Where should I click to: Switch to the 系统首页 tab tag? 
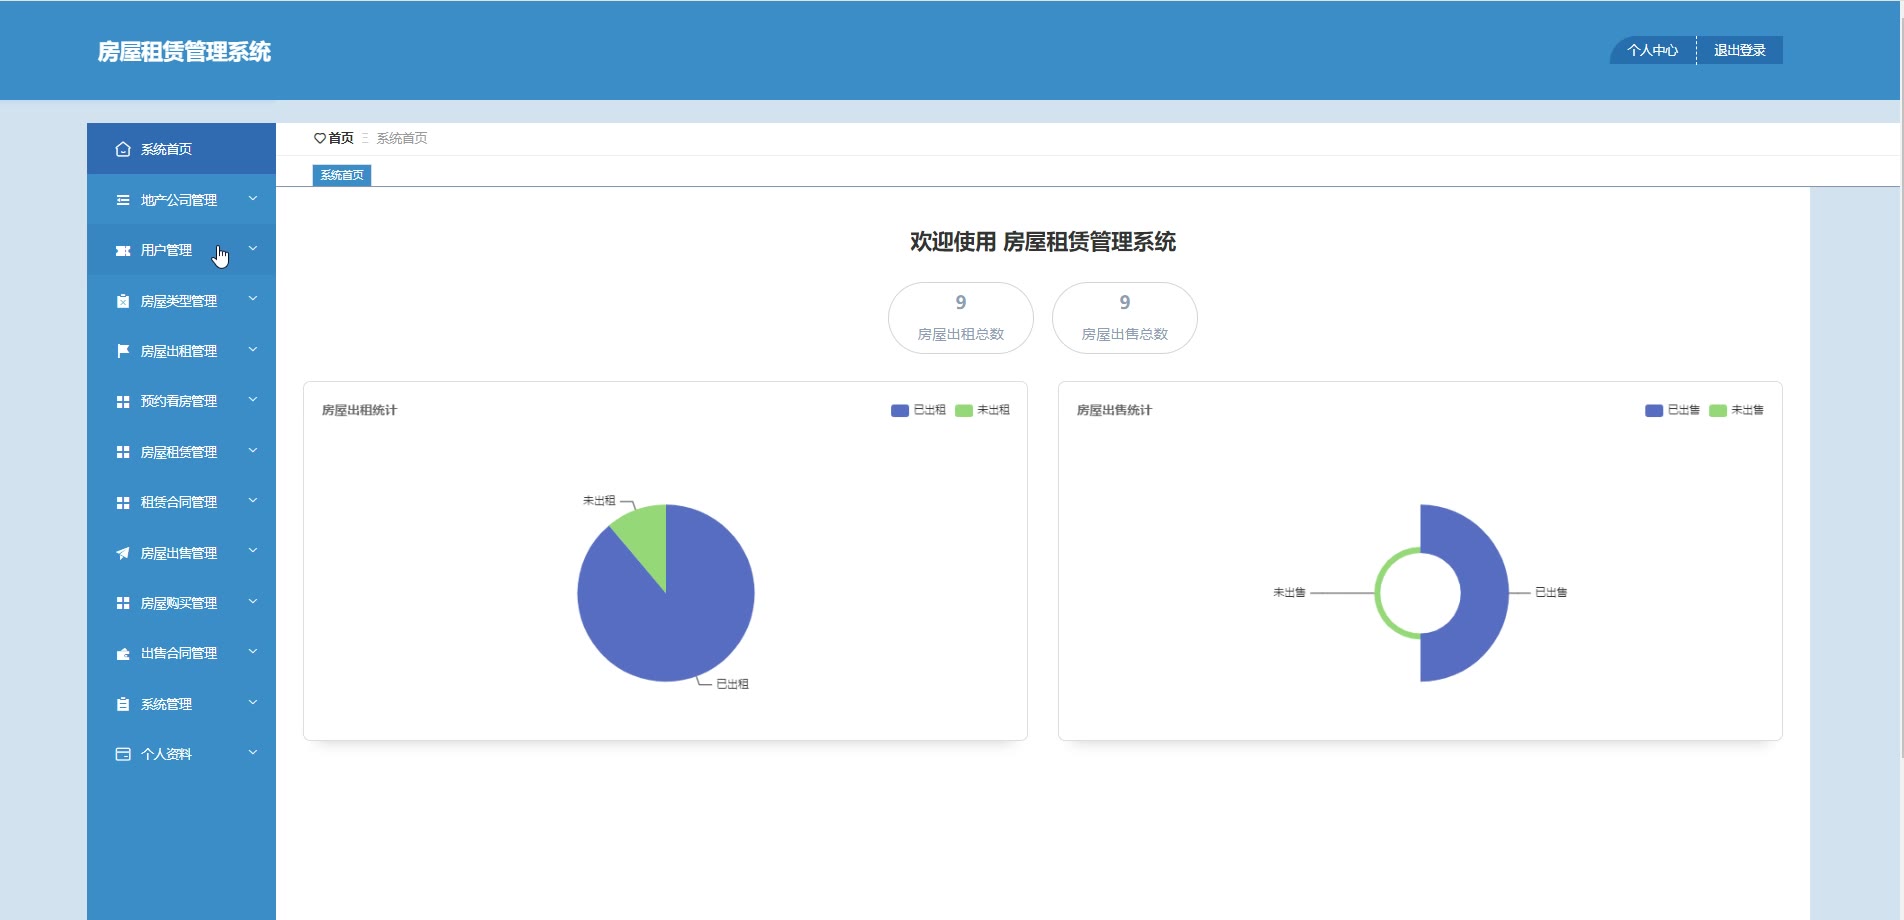tap(342, 175)
